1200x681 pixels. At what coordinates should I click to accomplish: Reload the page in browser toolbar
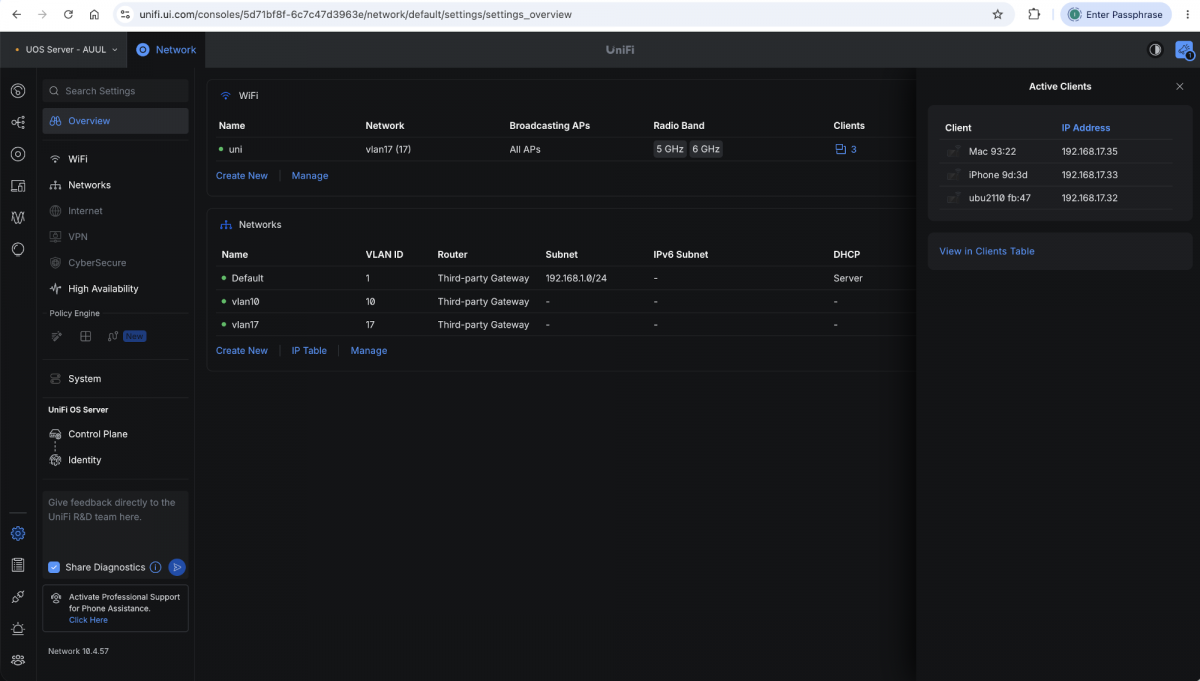point(68,15)
